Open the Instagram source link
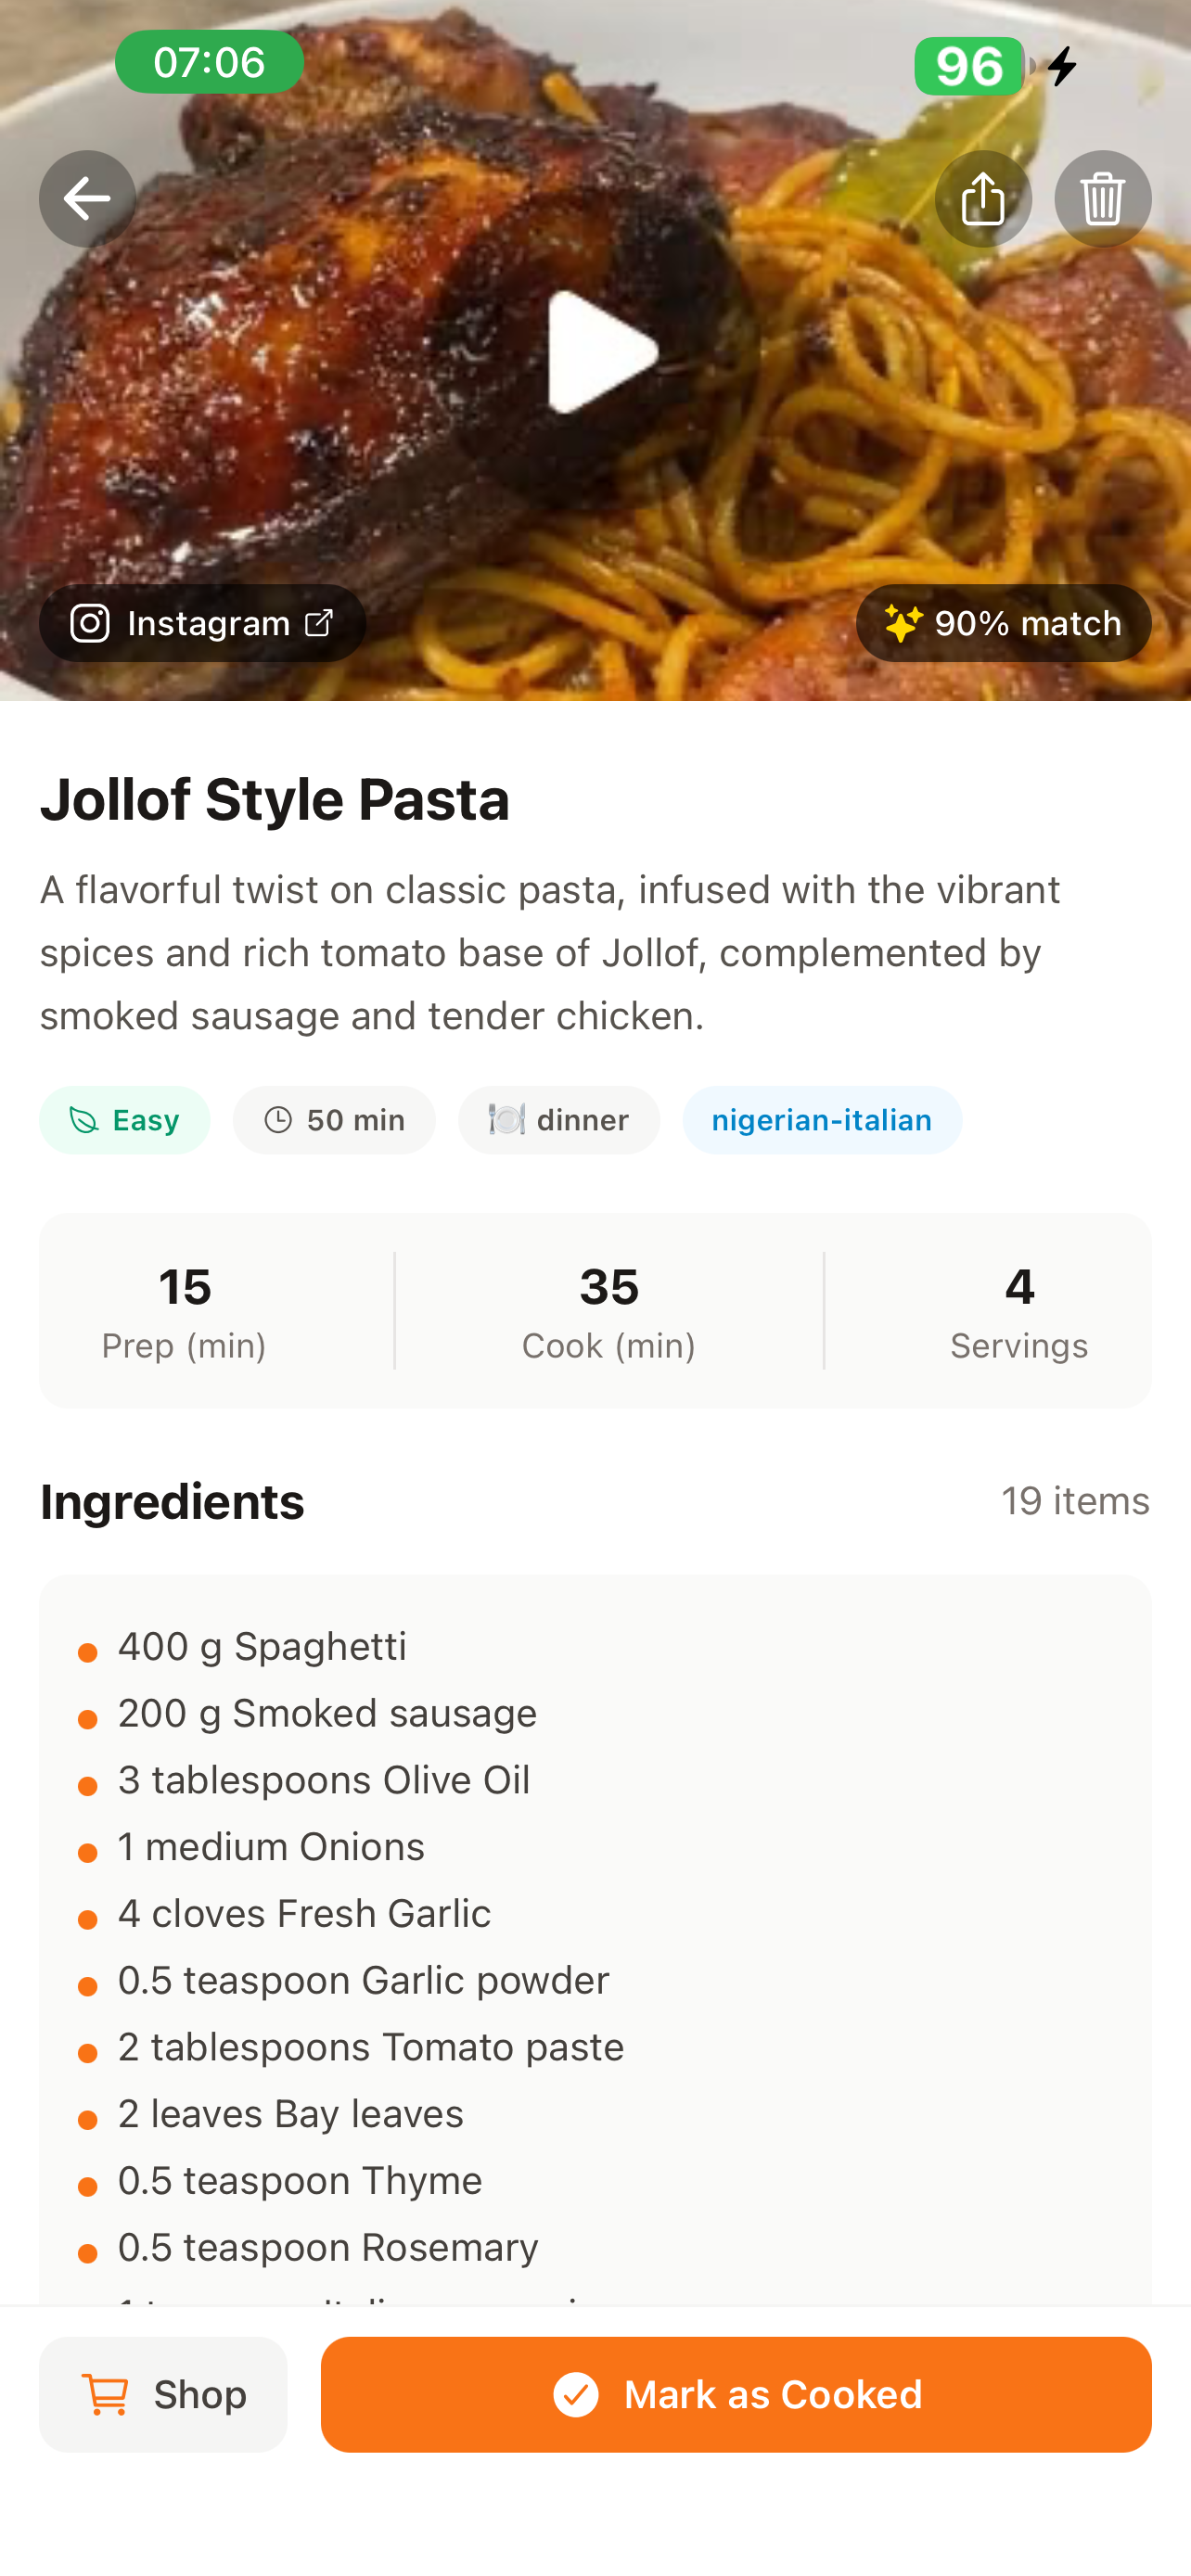Image resolution: width=1191 pixels, height=2576 pixels. 202,623
